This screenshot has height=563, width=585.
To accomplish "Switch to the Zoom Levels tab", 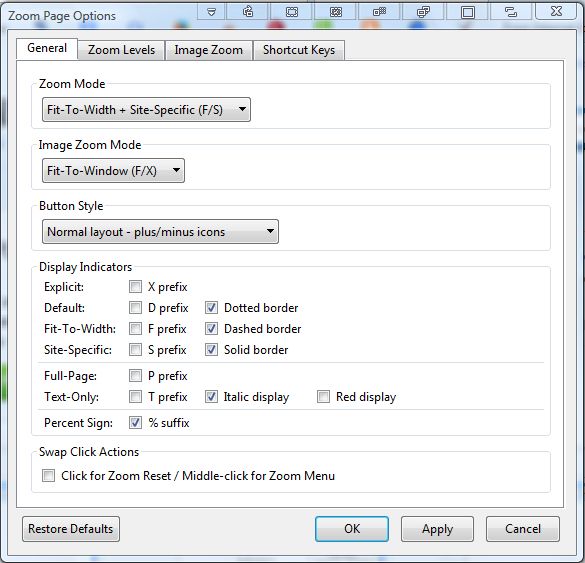I will coord(121,50).
